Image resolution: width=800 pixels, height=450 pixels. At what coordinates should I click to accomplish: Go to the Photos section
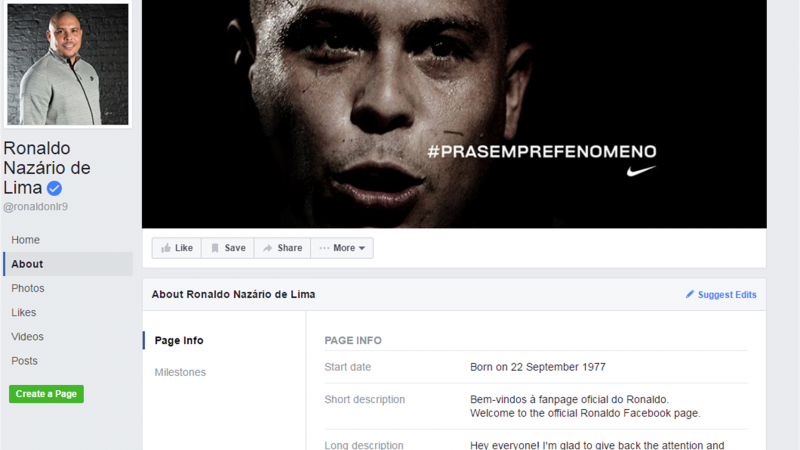click(x=28, y=288)
